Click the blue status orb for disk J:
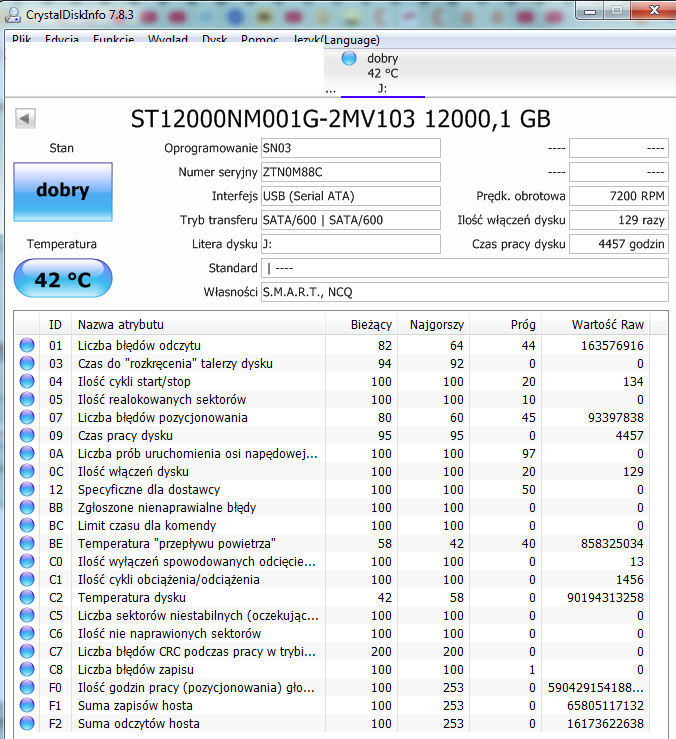 click(349, 58)
